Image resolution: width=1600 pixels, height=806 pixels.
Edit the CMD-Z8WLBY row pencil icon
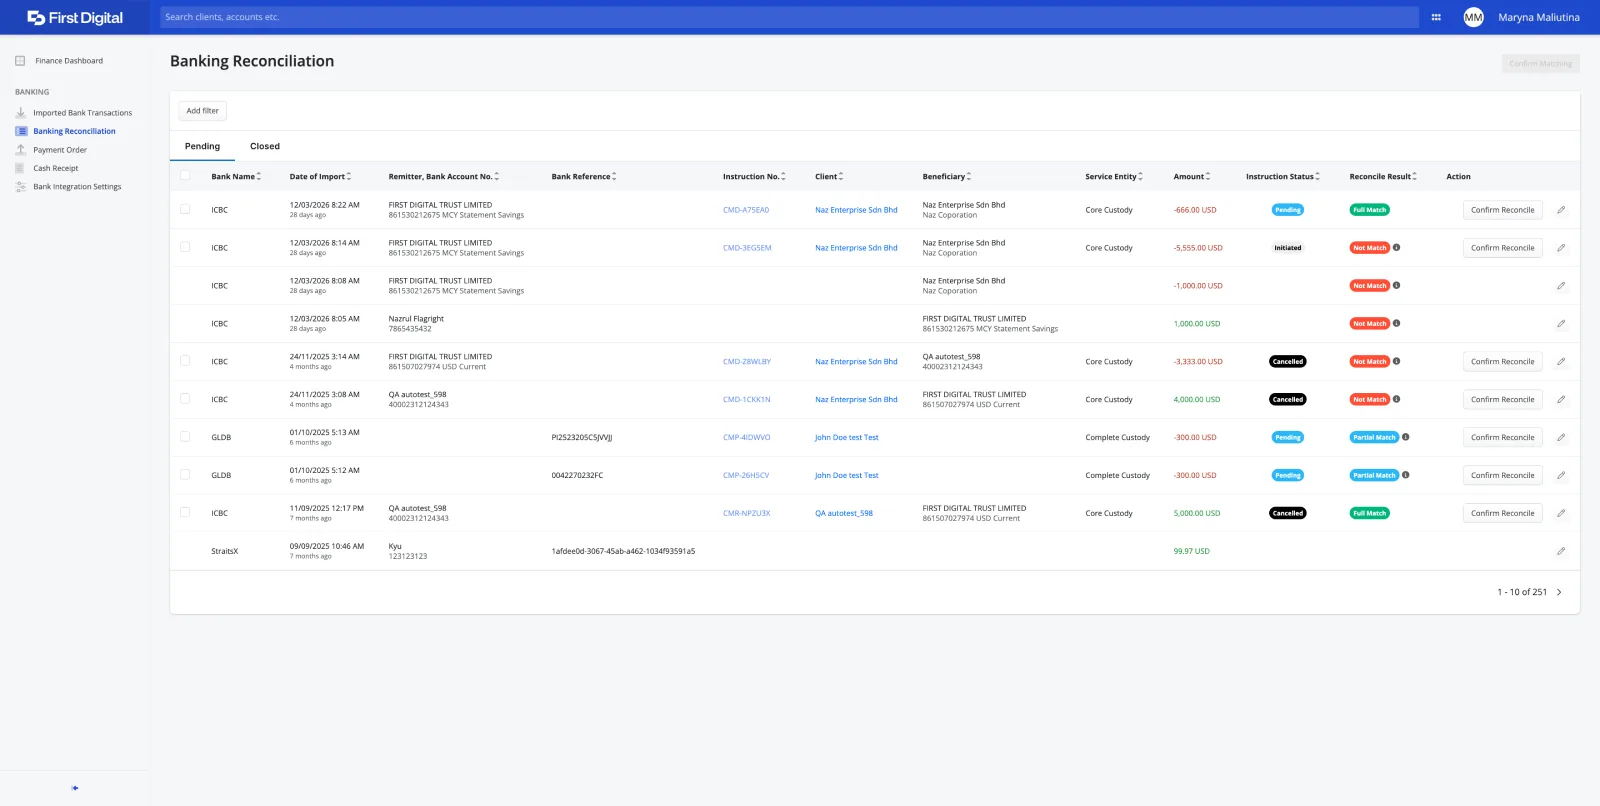point(1561,362)
